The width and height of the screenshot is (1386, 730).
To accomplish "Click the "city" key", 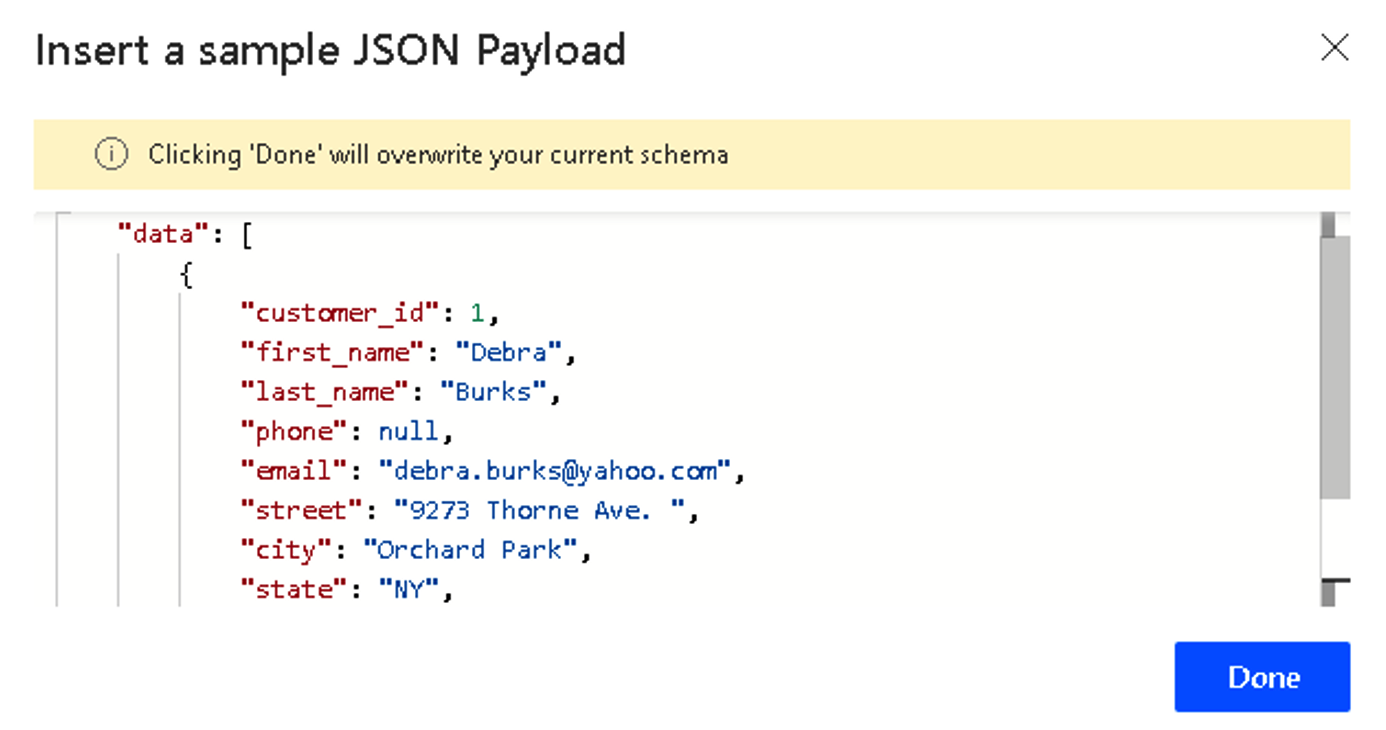I will pos(285,550).
